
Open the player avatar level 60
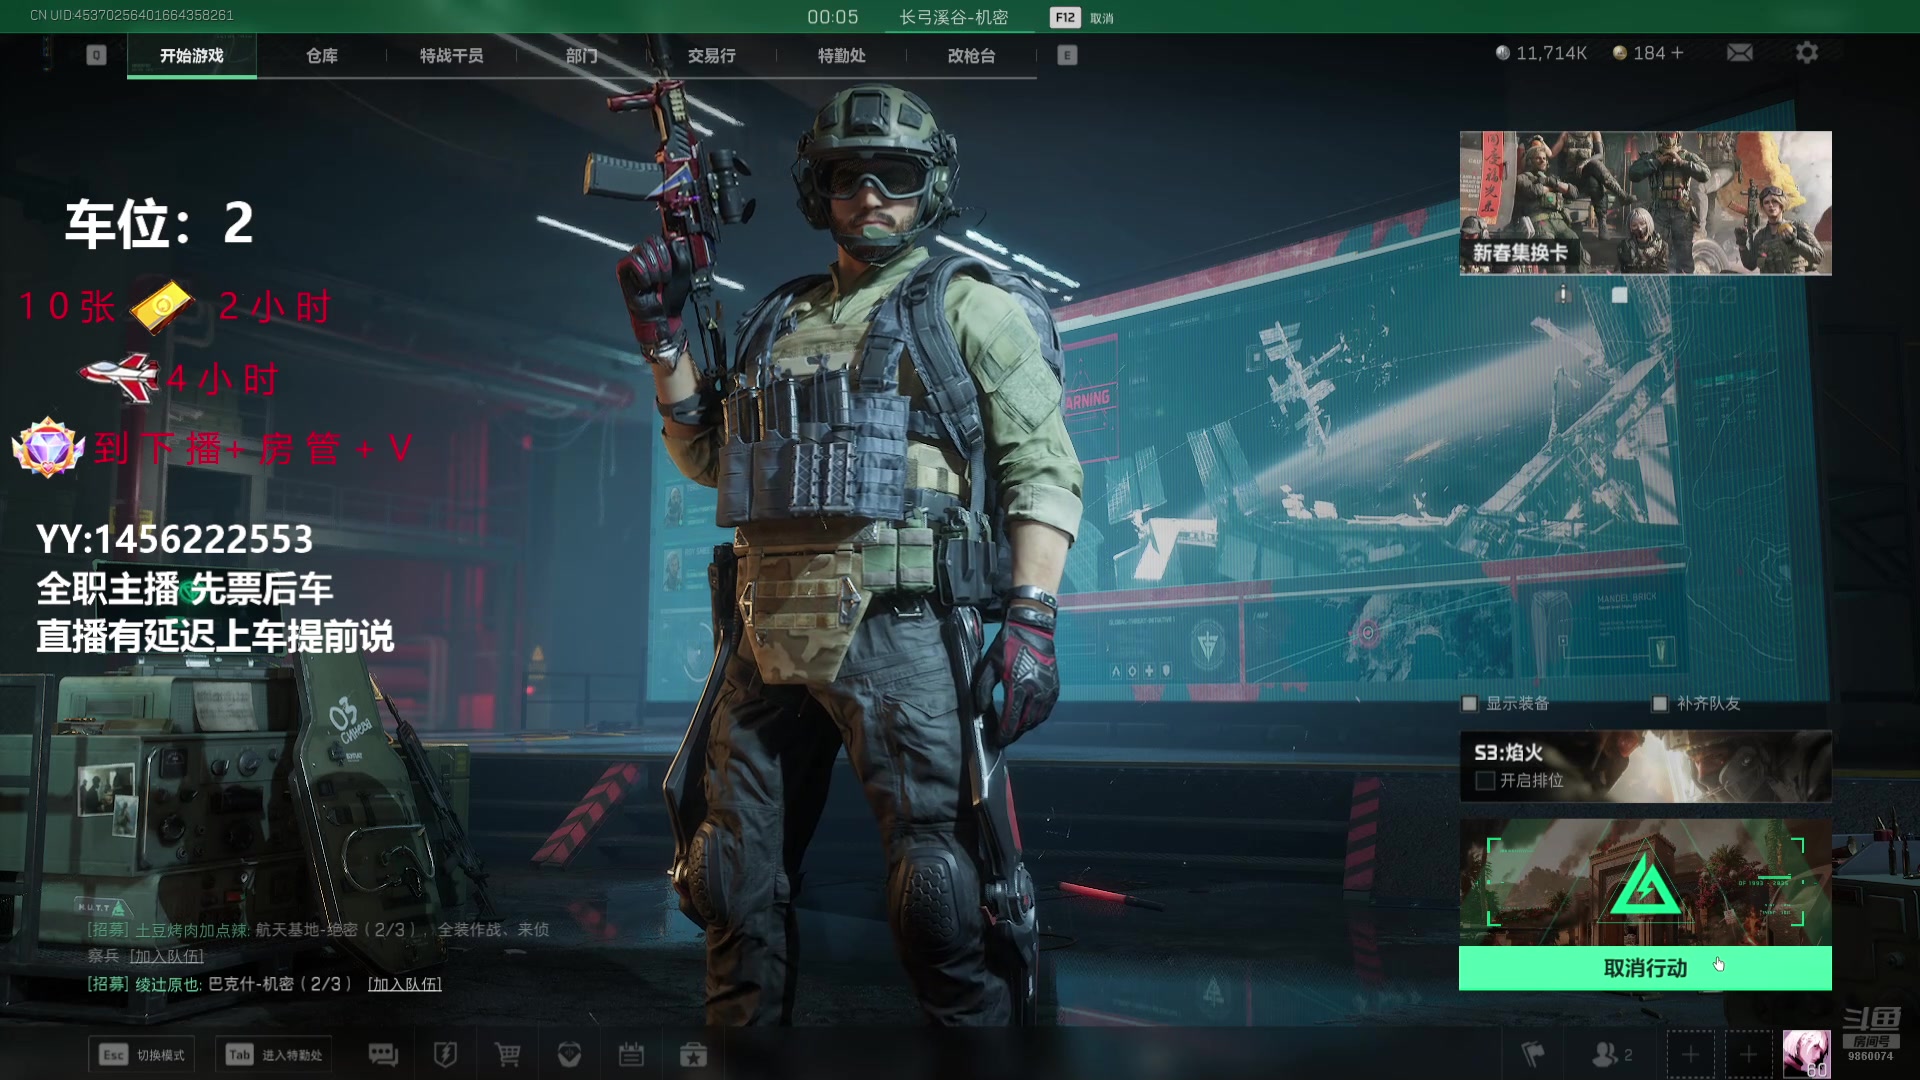point(1807,1055)
